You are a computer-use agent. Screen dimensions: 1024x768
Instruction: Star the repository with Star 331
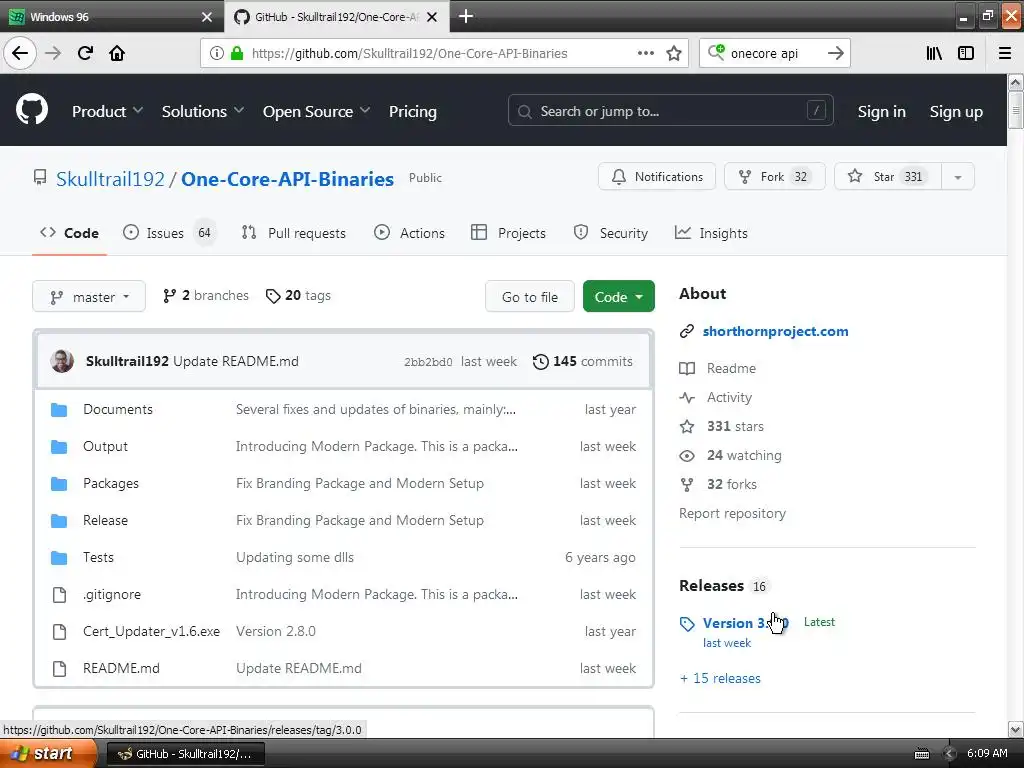tap(888, 176)
